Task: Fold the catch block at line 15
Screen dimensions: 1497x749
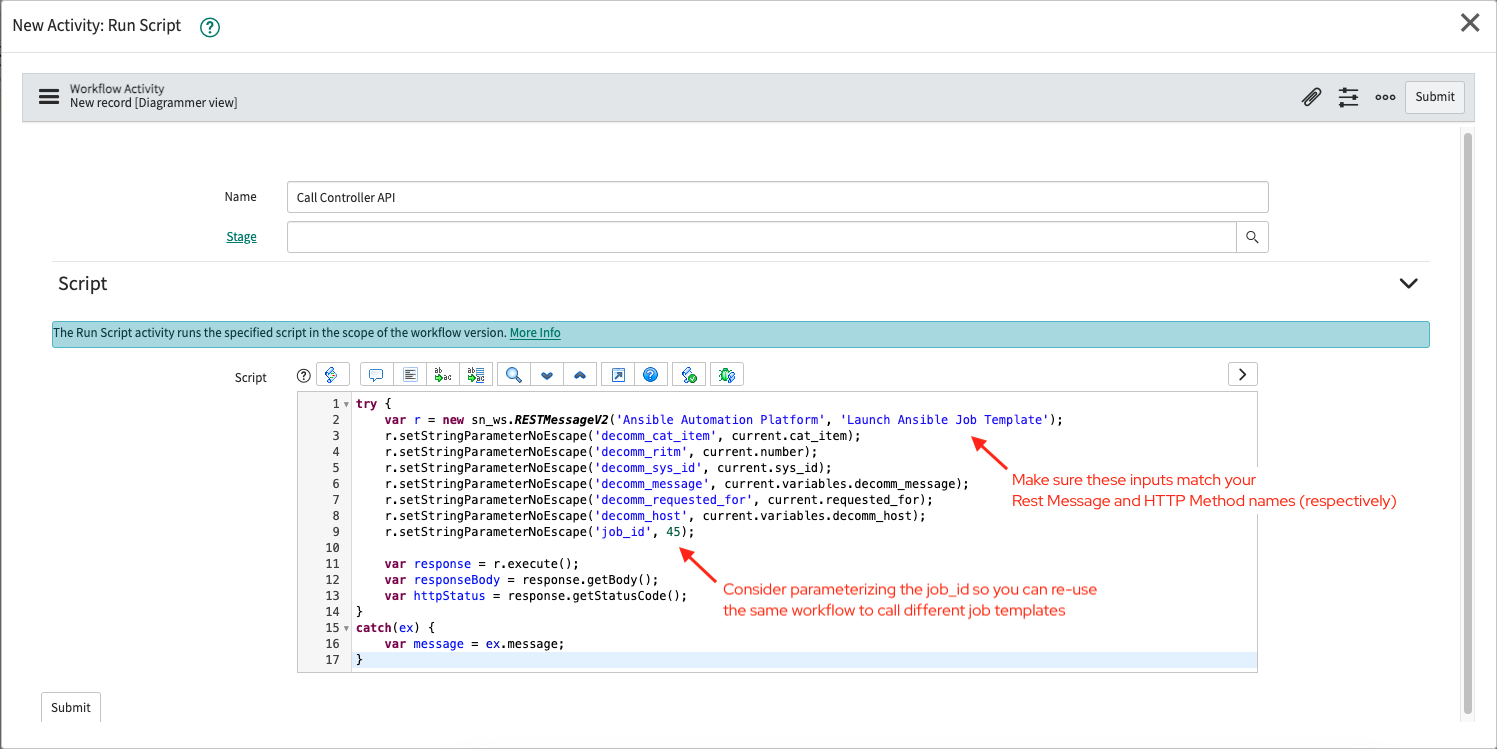Action: (x=346, y=628)
